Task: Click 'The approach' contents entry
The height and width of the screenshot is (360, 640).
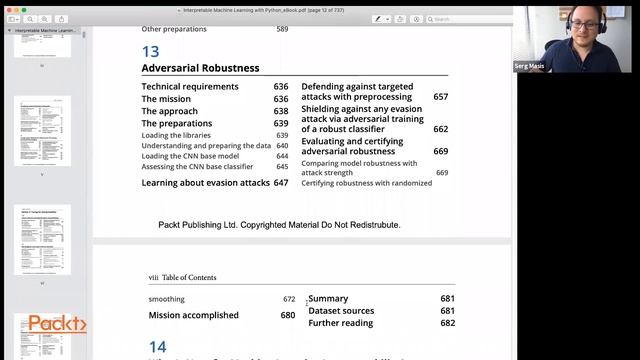Action: pos(169,111)
